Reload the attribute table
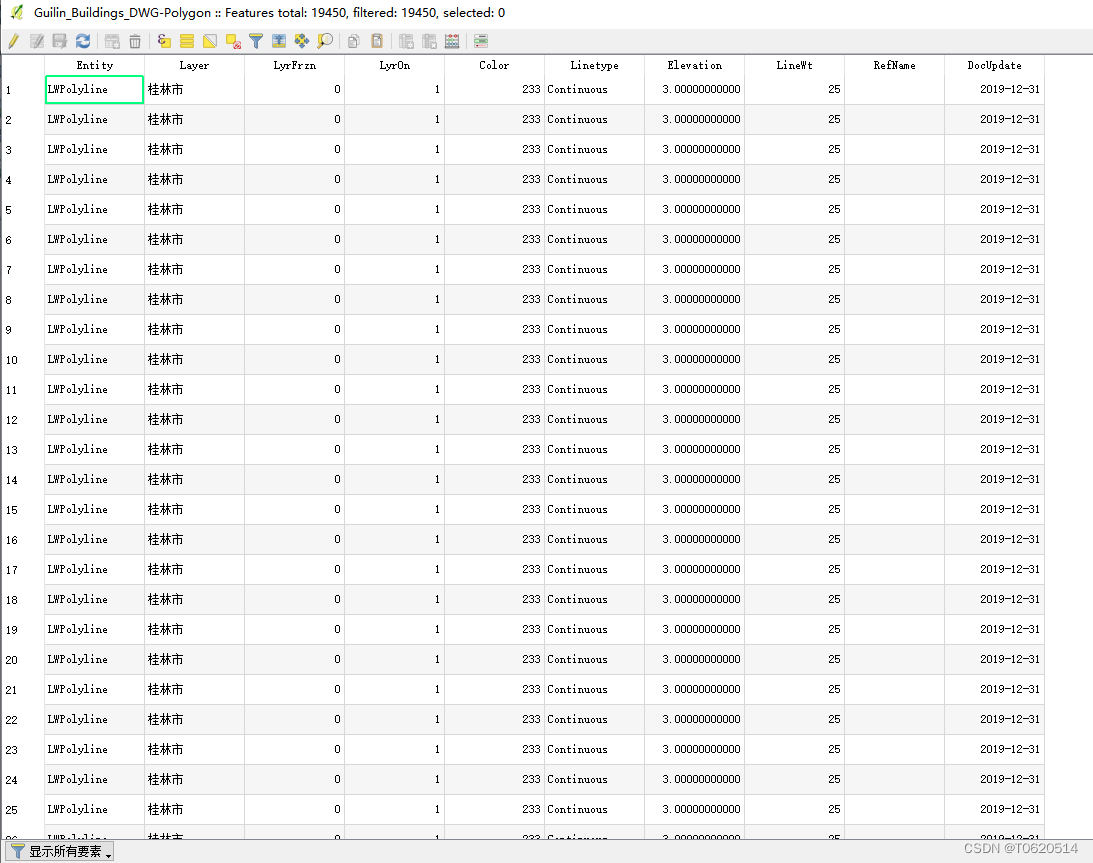Image resolution: width=1093 pixels, height=863 pixels. click(x=83, y=41)
